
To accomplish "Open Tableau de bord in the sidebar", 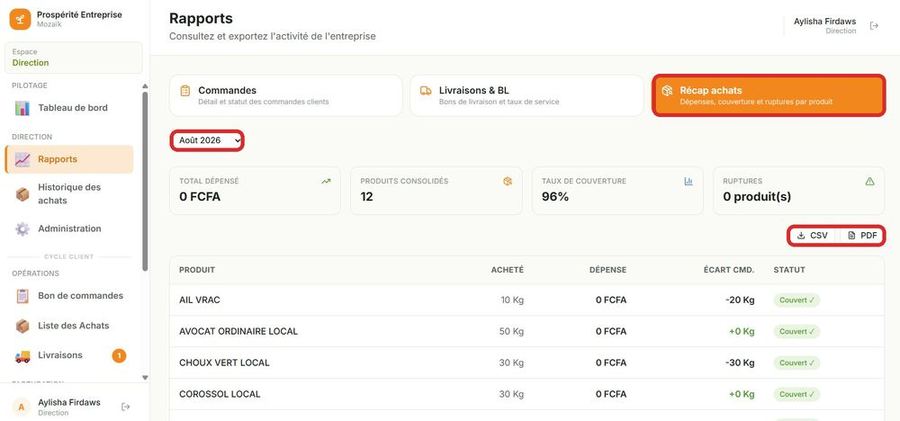I will 69,108.
